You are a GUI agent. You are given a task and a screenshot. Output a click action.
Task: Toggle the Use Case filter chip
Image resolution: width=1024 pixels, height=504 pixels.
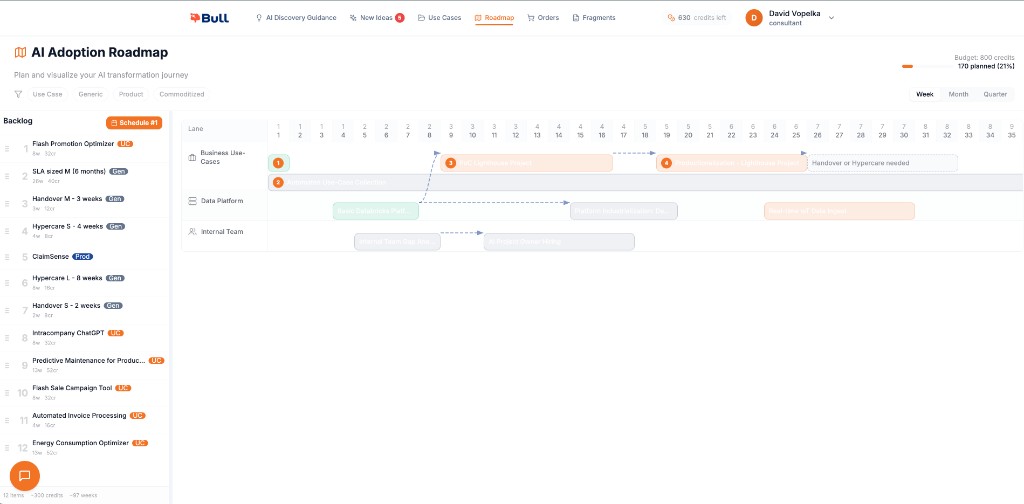coord(47,94)
